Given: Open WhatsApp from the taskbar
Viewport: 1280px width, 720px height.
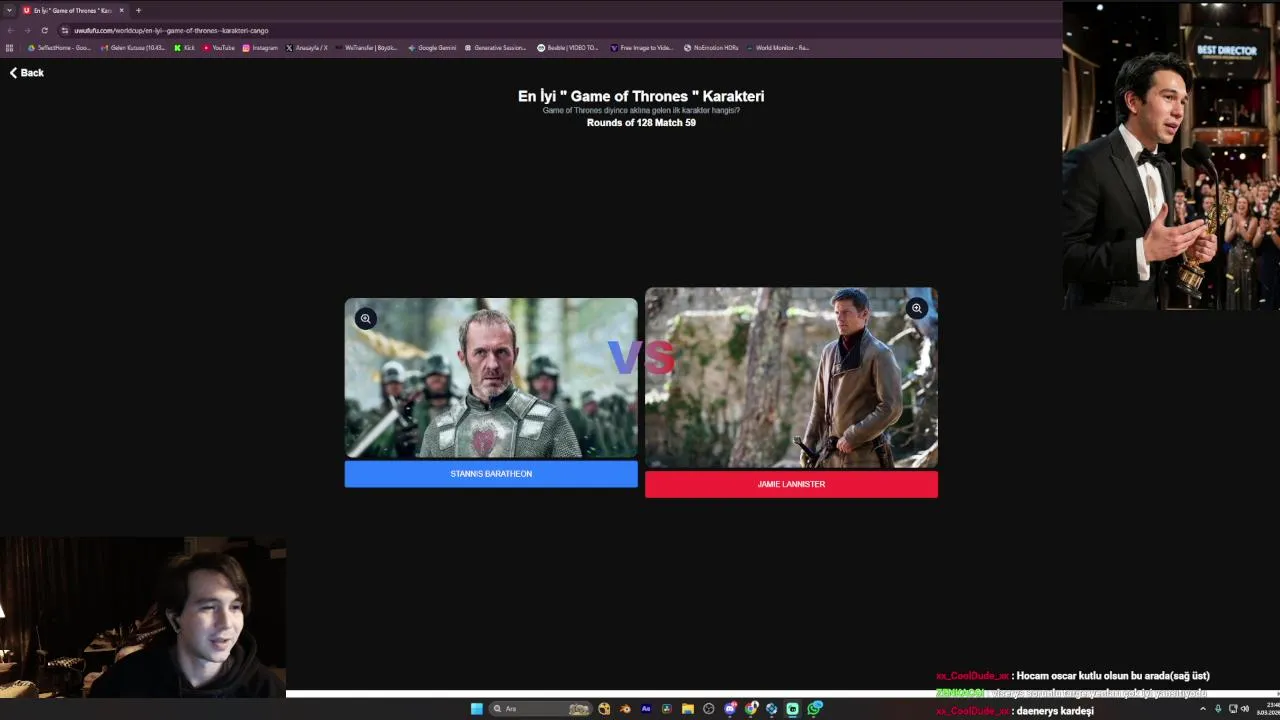Looking at the screenshot, I should (x=815, y=709).
